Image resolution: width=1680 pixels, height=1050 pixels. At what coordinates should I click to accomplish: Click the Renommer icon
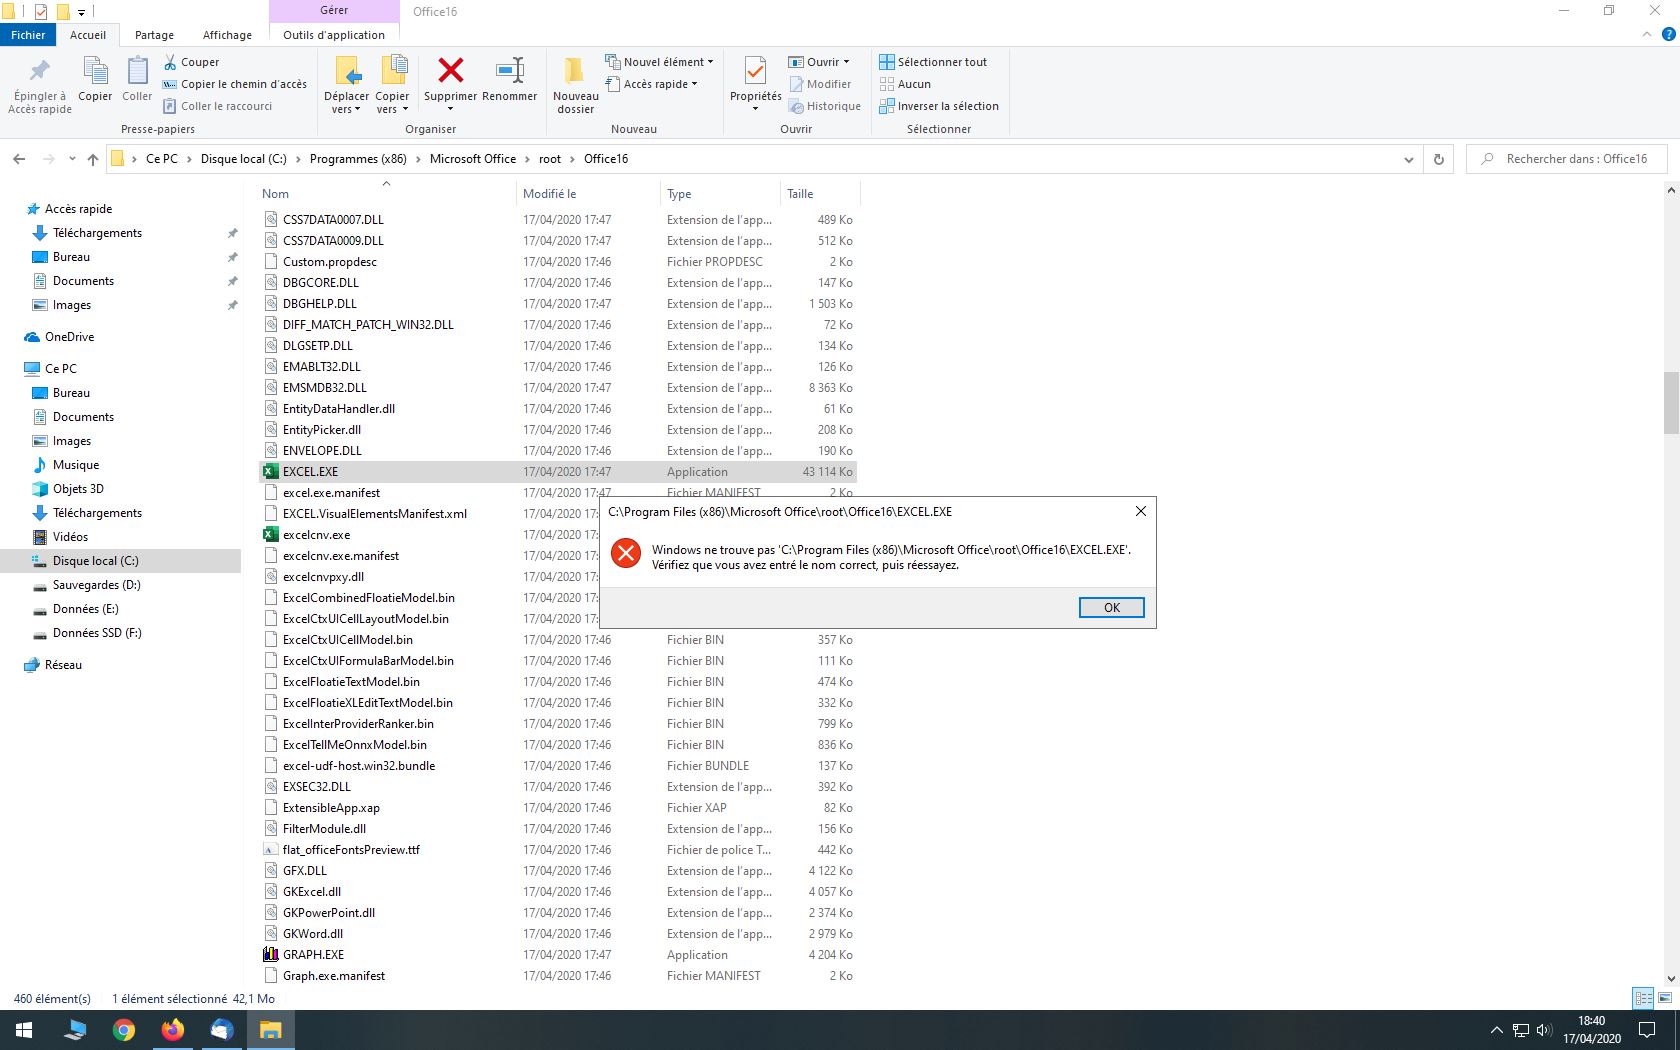(510, 71)
